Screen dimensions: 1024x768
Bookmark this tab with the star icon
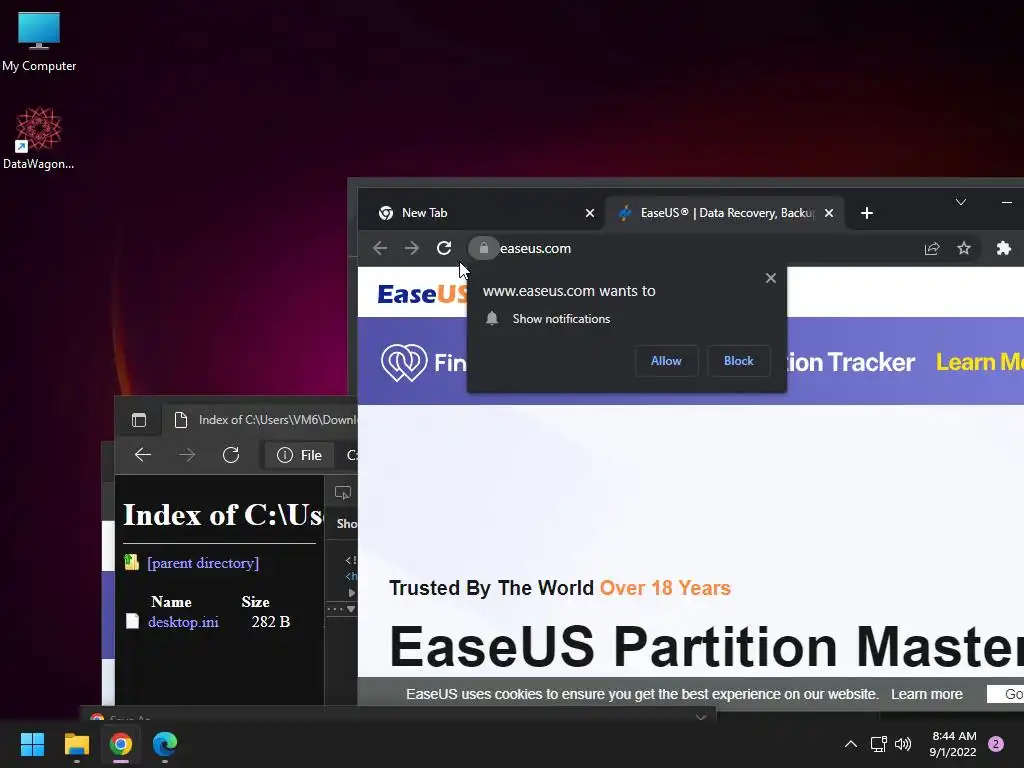(964, 248)
